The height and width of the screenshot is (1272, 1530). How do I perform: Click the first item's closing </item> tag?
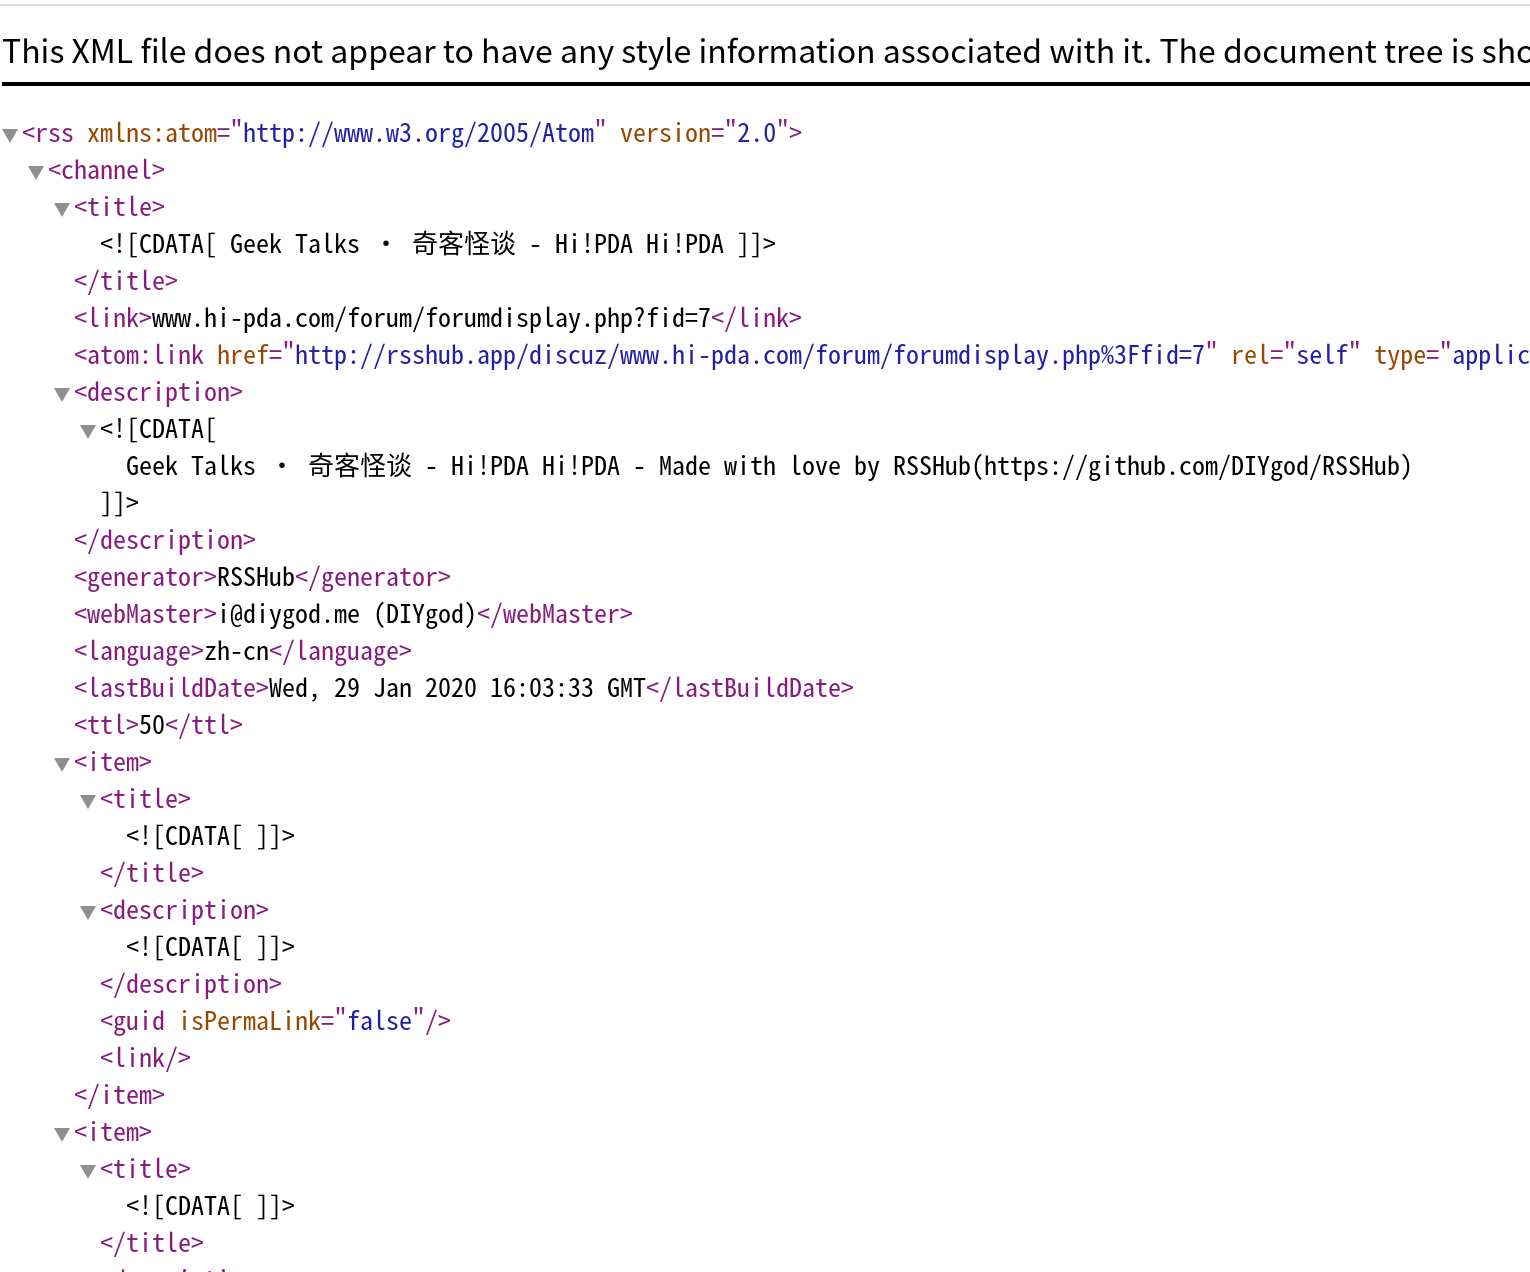[x=119, y=1095]
